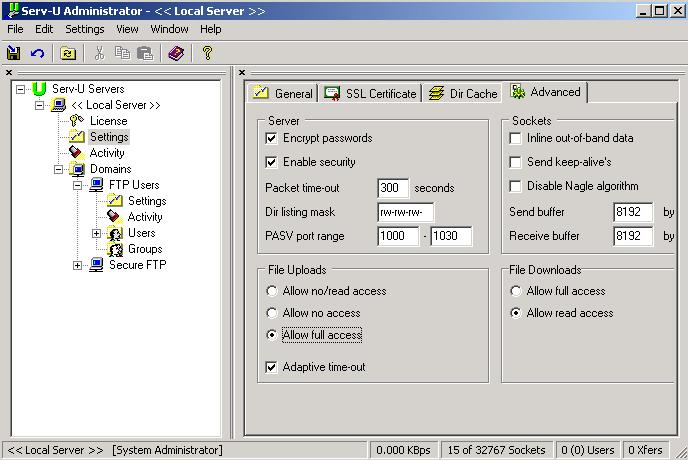688x460 pixels.
Task: Open the help book toolbar icon
Action: point(176,54)
